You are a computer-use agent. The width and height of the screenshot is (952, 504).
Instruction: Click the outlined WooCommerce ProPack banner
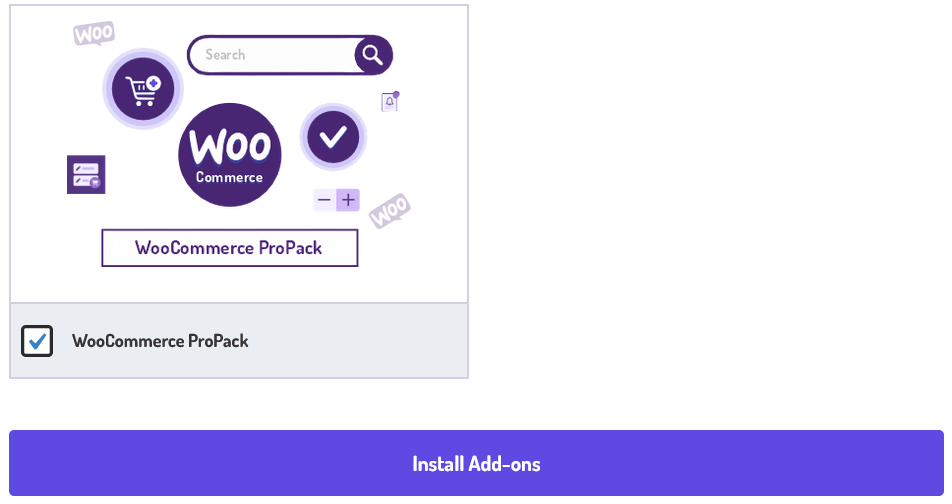(230, 248)
